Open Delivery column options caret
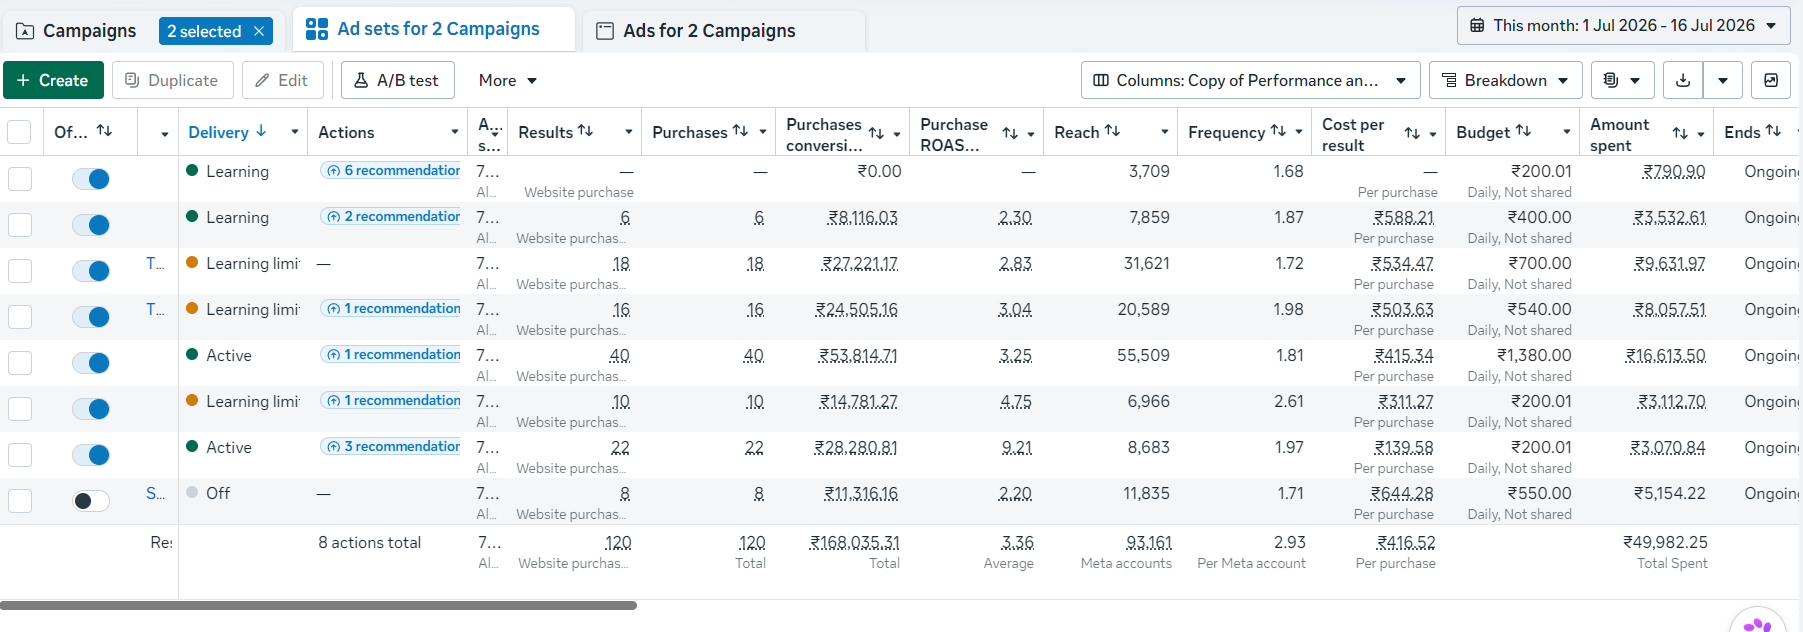Viewport: 1803px width, 632px height. pyautogui.click(x=295, y=132)
